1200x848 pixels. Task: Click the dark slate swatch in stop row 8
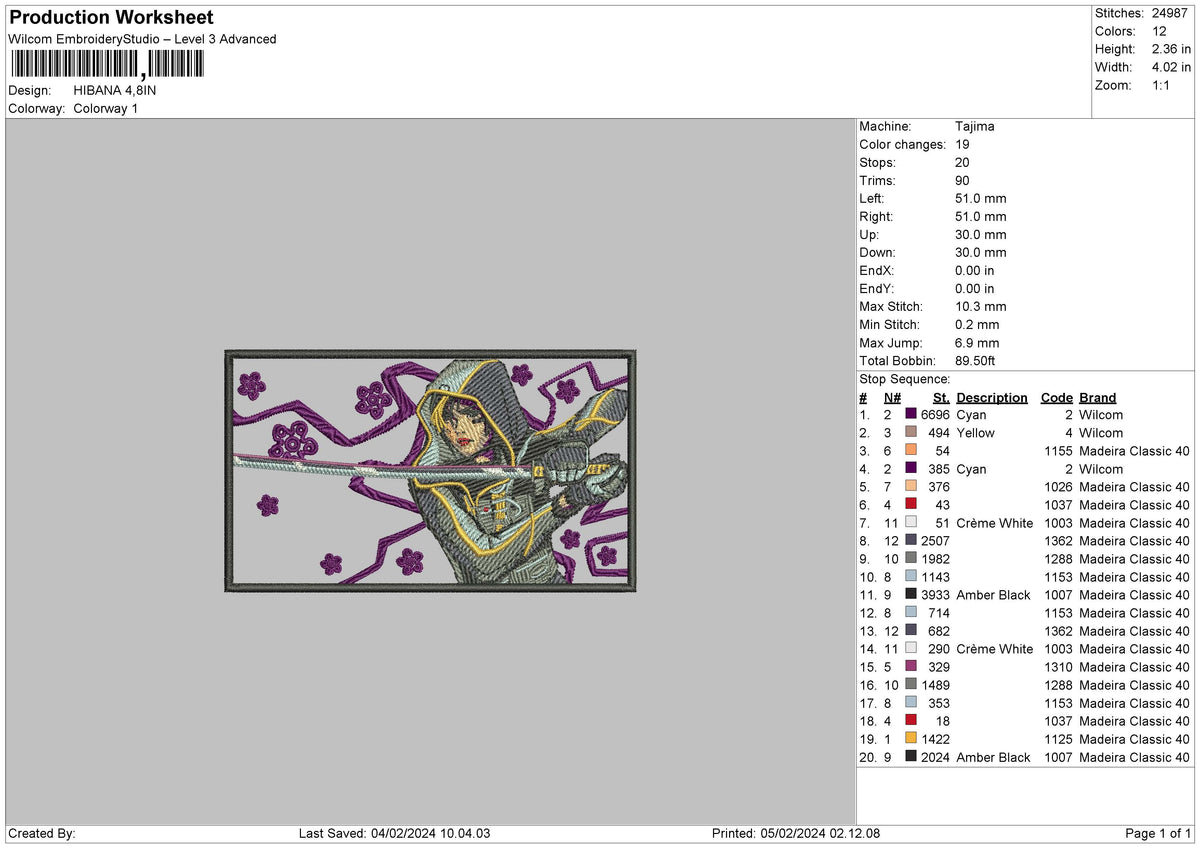click(x=911, y=541)
